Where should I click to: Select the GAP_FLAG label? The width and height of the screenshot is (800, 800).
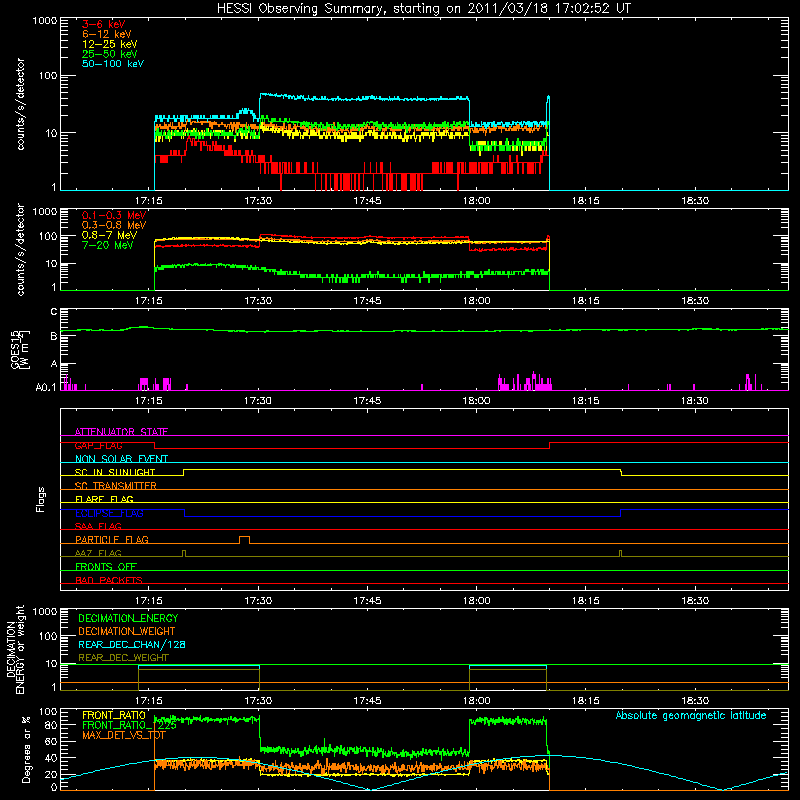click(98, 445)
